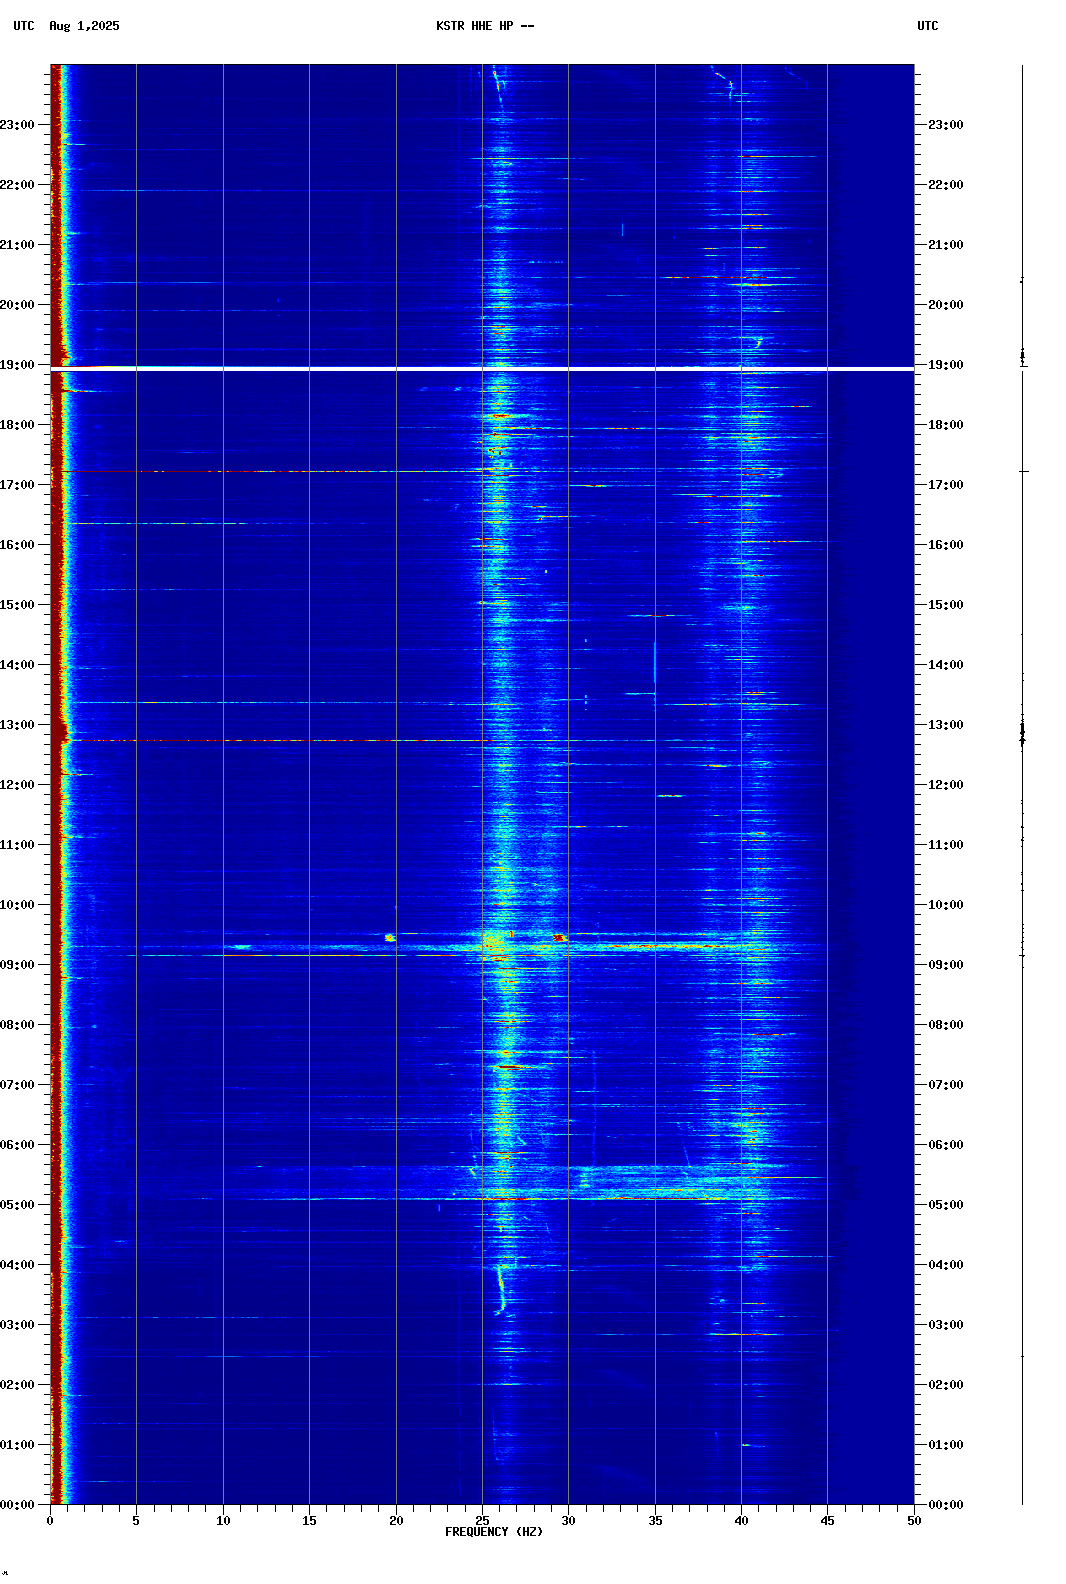Click the right axis 22:00 time label
This screenshot has height=1584, width=1066.
point(946,185)
